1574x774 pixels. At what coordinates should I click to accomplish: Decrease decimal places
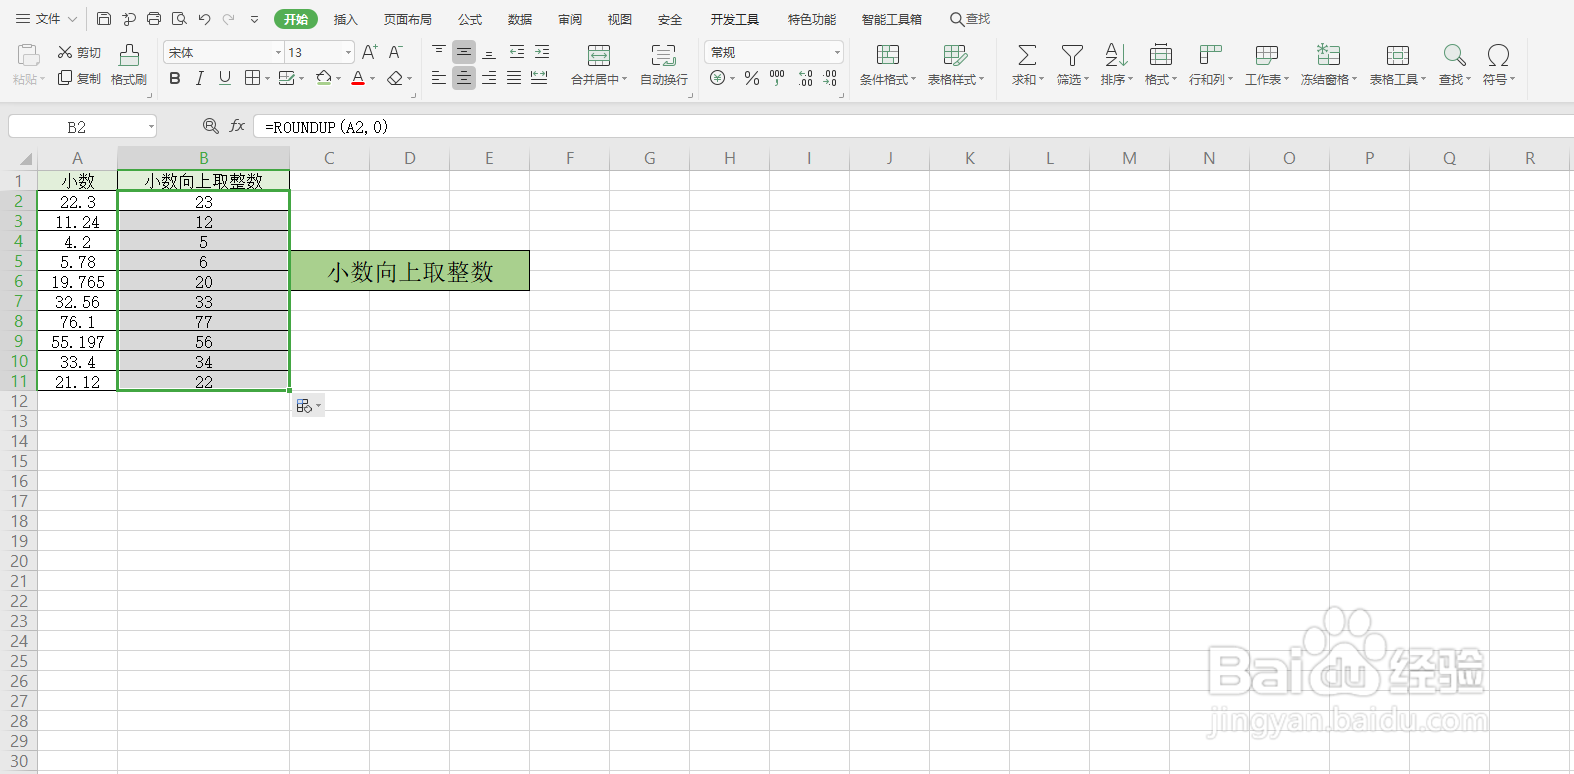[830, 78]
